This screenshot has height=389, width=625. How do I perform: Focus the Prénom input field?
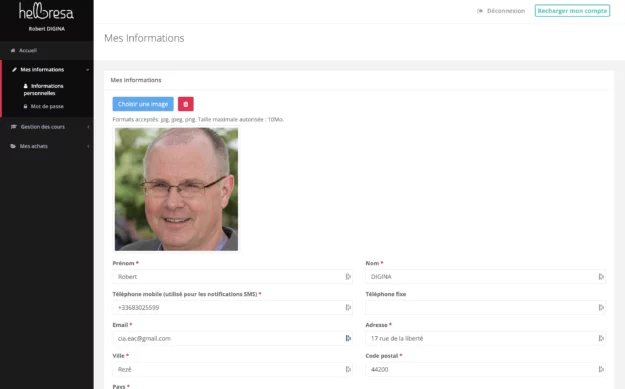pyautogui.click(x=232, y=277)
